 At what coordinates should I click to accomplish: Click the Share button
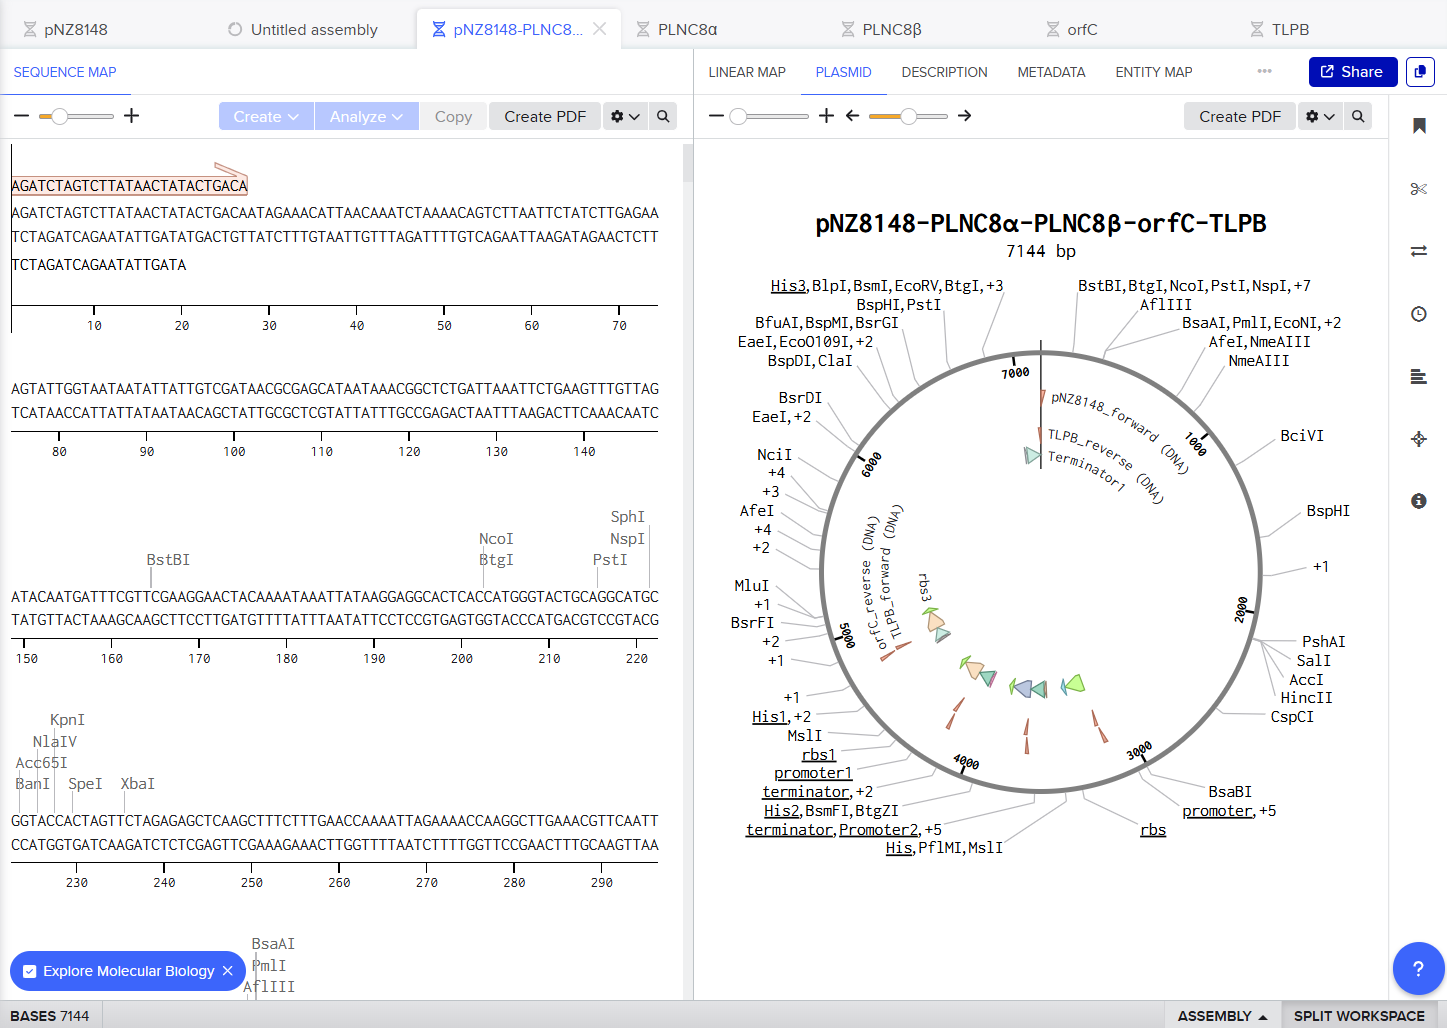pyautogui.click(x=1352, y=72)
